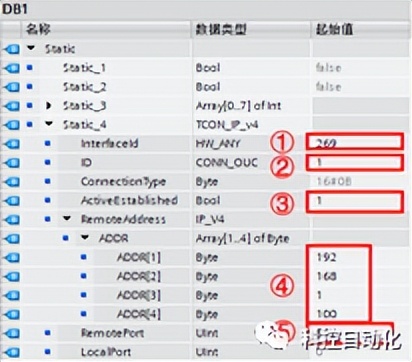
Task: Collapse the RemoteAddress node
Action: 67,219
